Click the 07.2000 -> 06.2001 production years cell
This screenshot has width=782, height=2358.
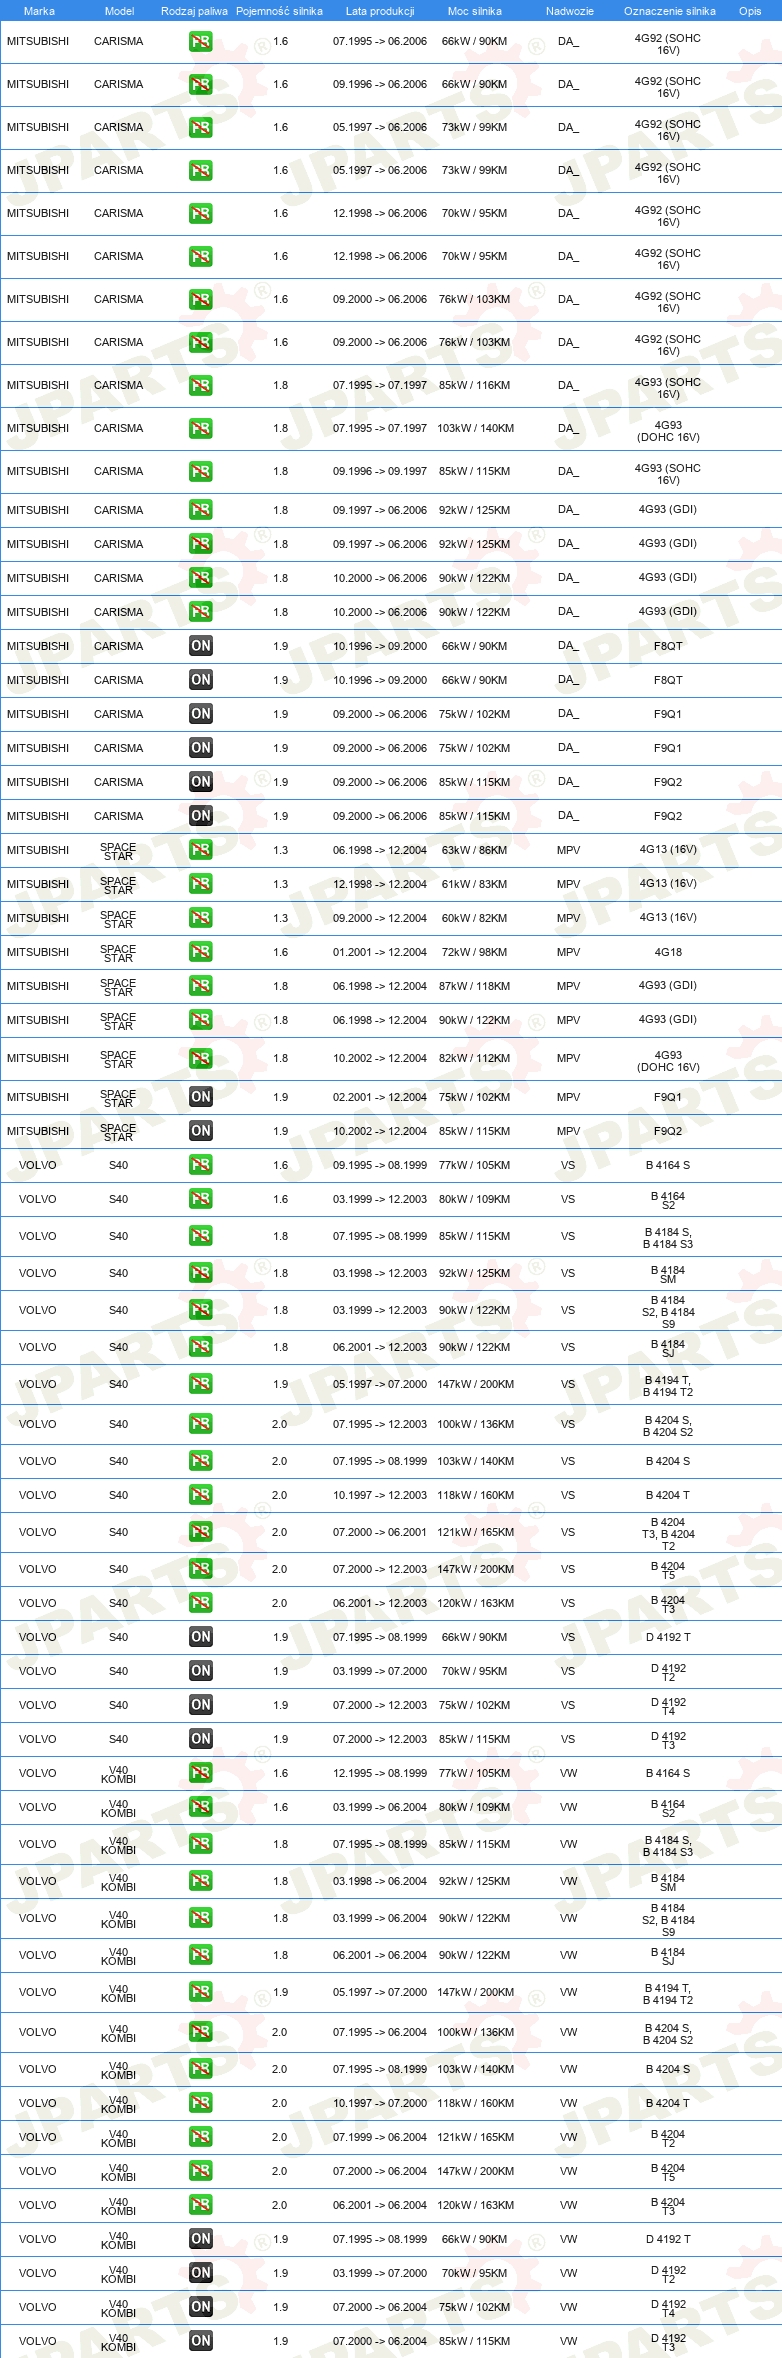click(380, 1533)
